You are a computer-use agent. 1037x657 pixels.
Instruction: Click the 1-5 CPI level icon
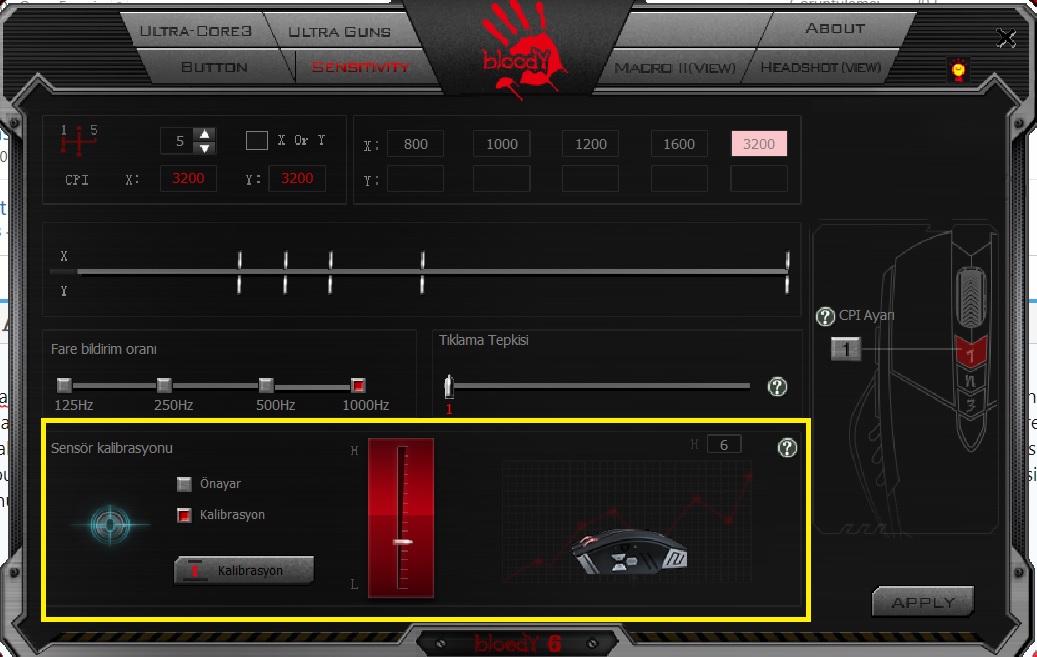click(79, 140)
